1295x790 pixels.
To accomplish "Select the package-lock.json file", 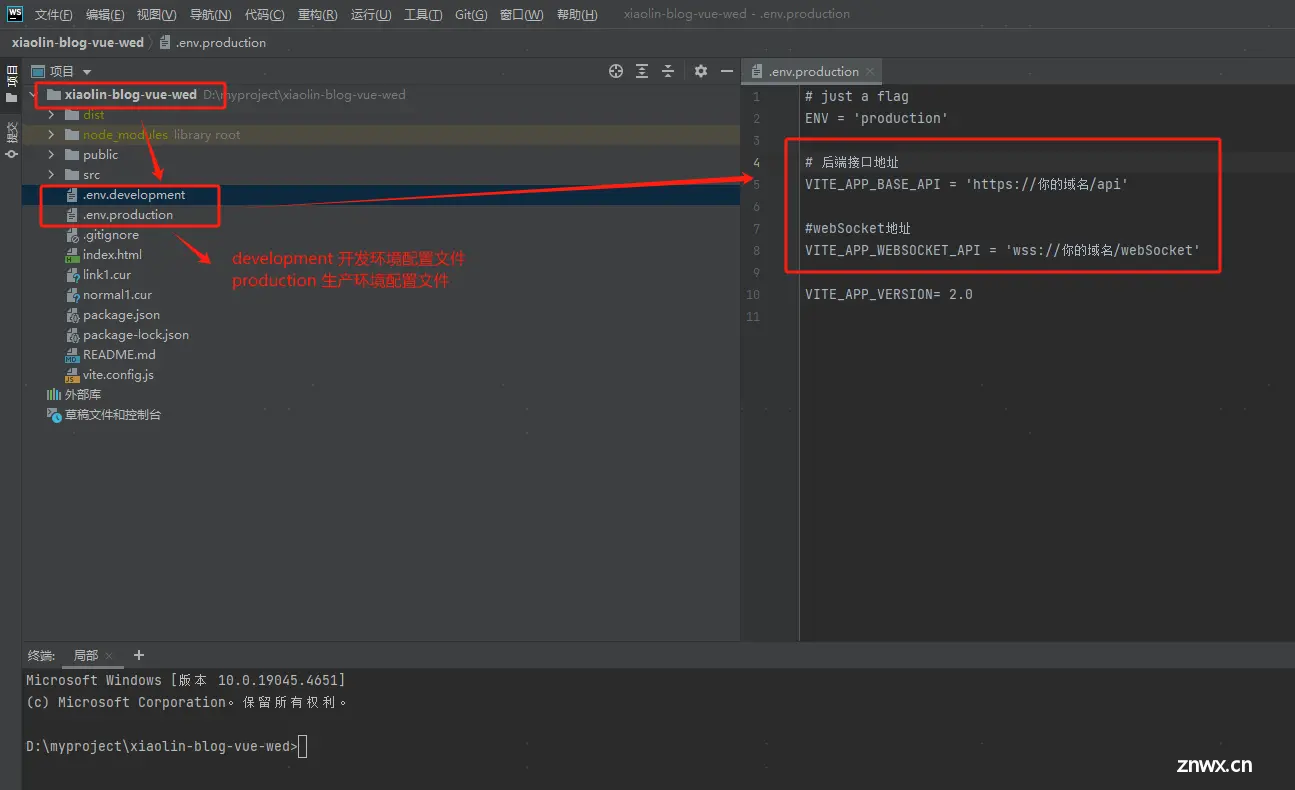I will click(136, 335).
